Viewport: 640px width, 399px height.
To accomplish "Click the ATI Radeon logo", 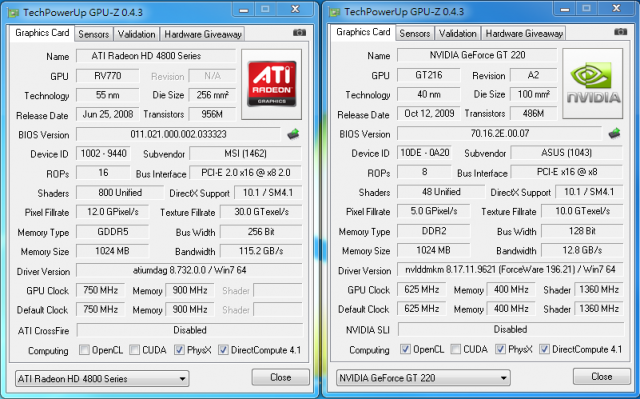I will tap(272, 84).
